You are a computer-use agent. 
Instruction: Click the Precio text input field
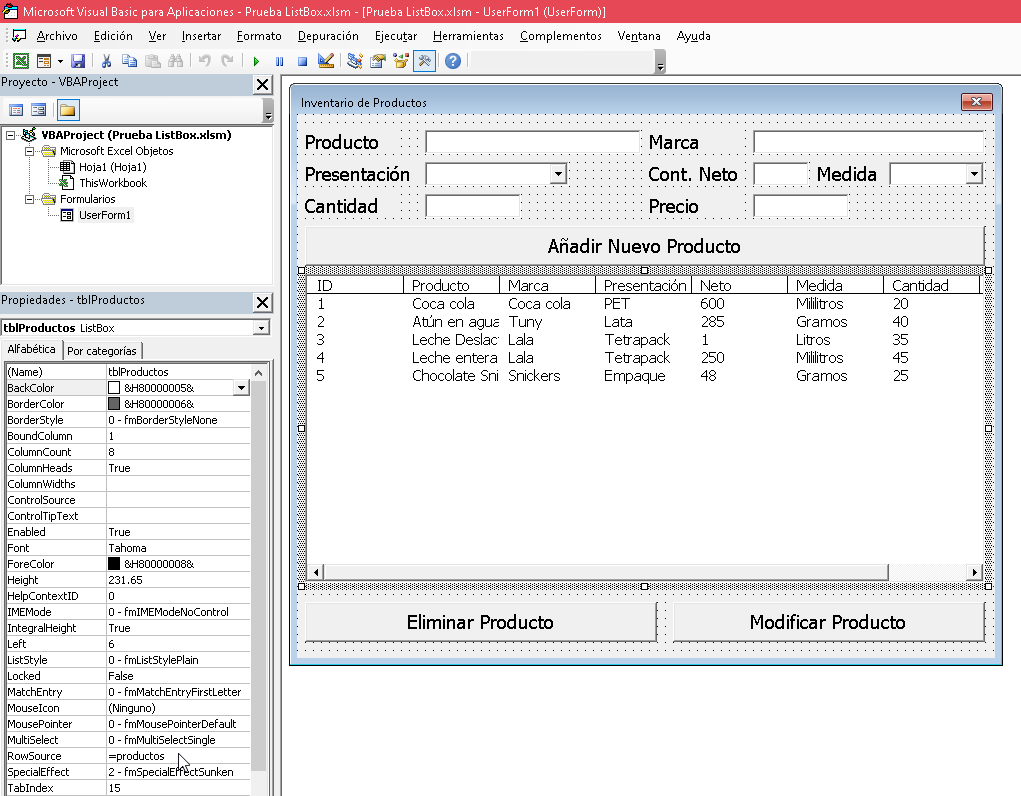pyautogui.click(x=801, y=206)
